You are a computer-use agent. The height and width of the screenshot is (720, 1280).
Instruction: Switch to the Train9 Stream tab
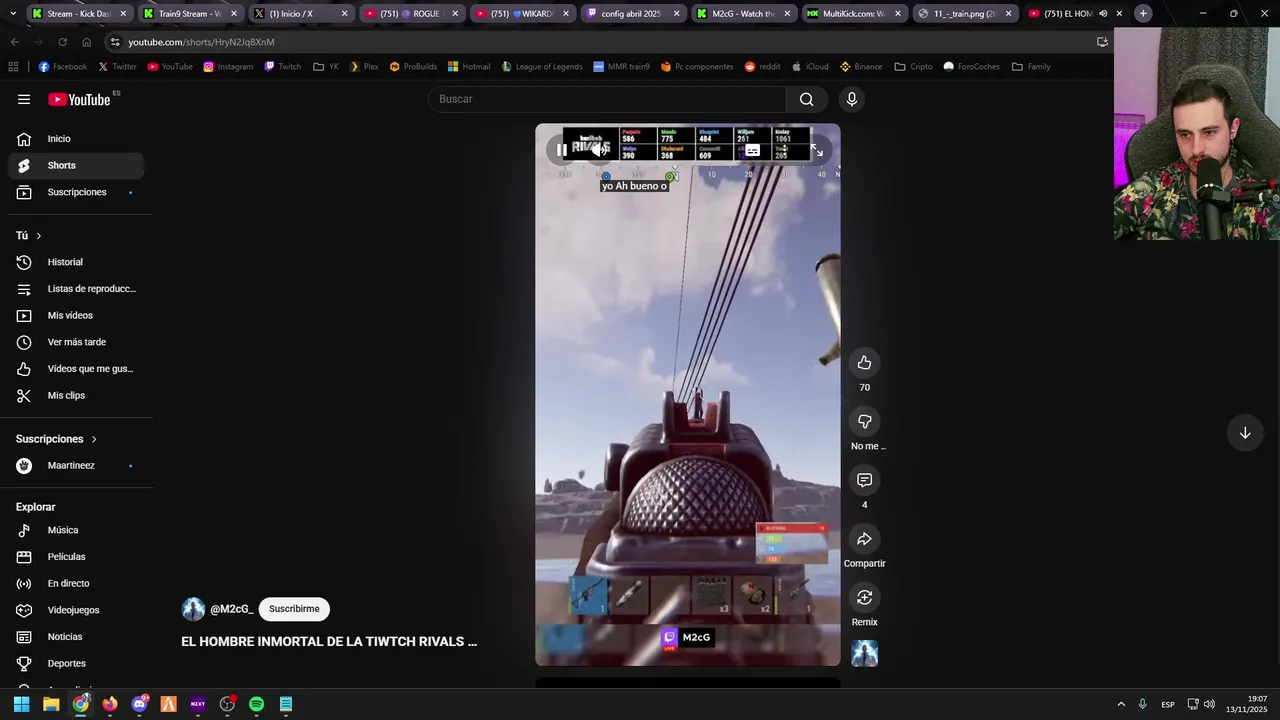click(191, 14)
